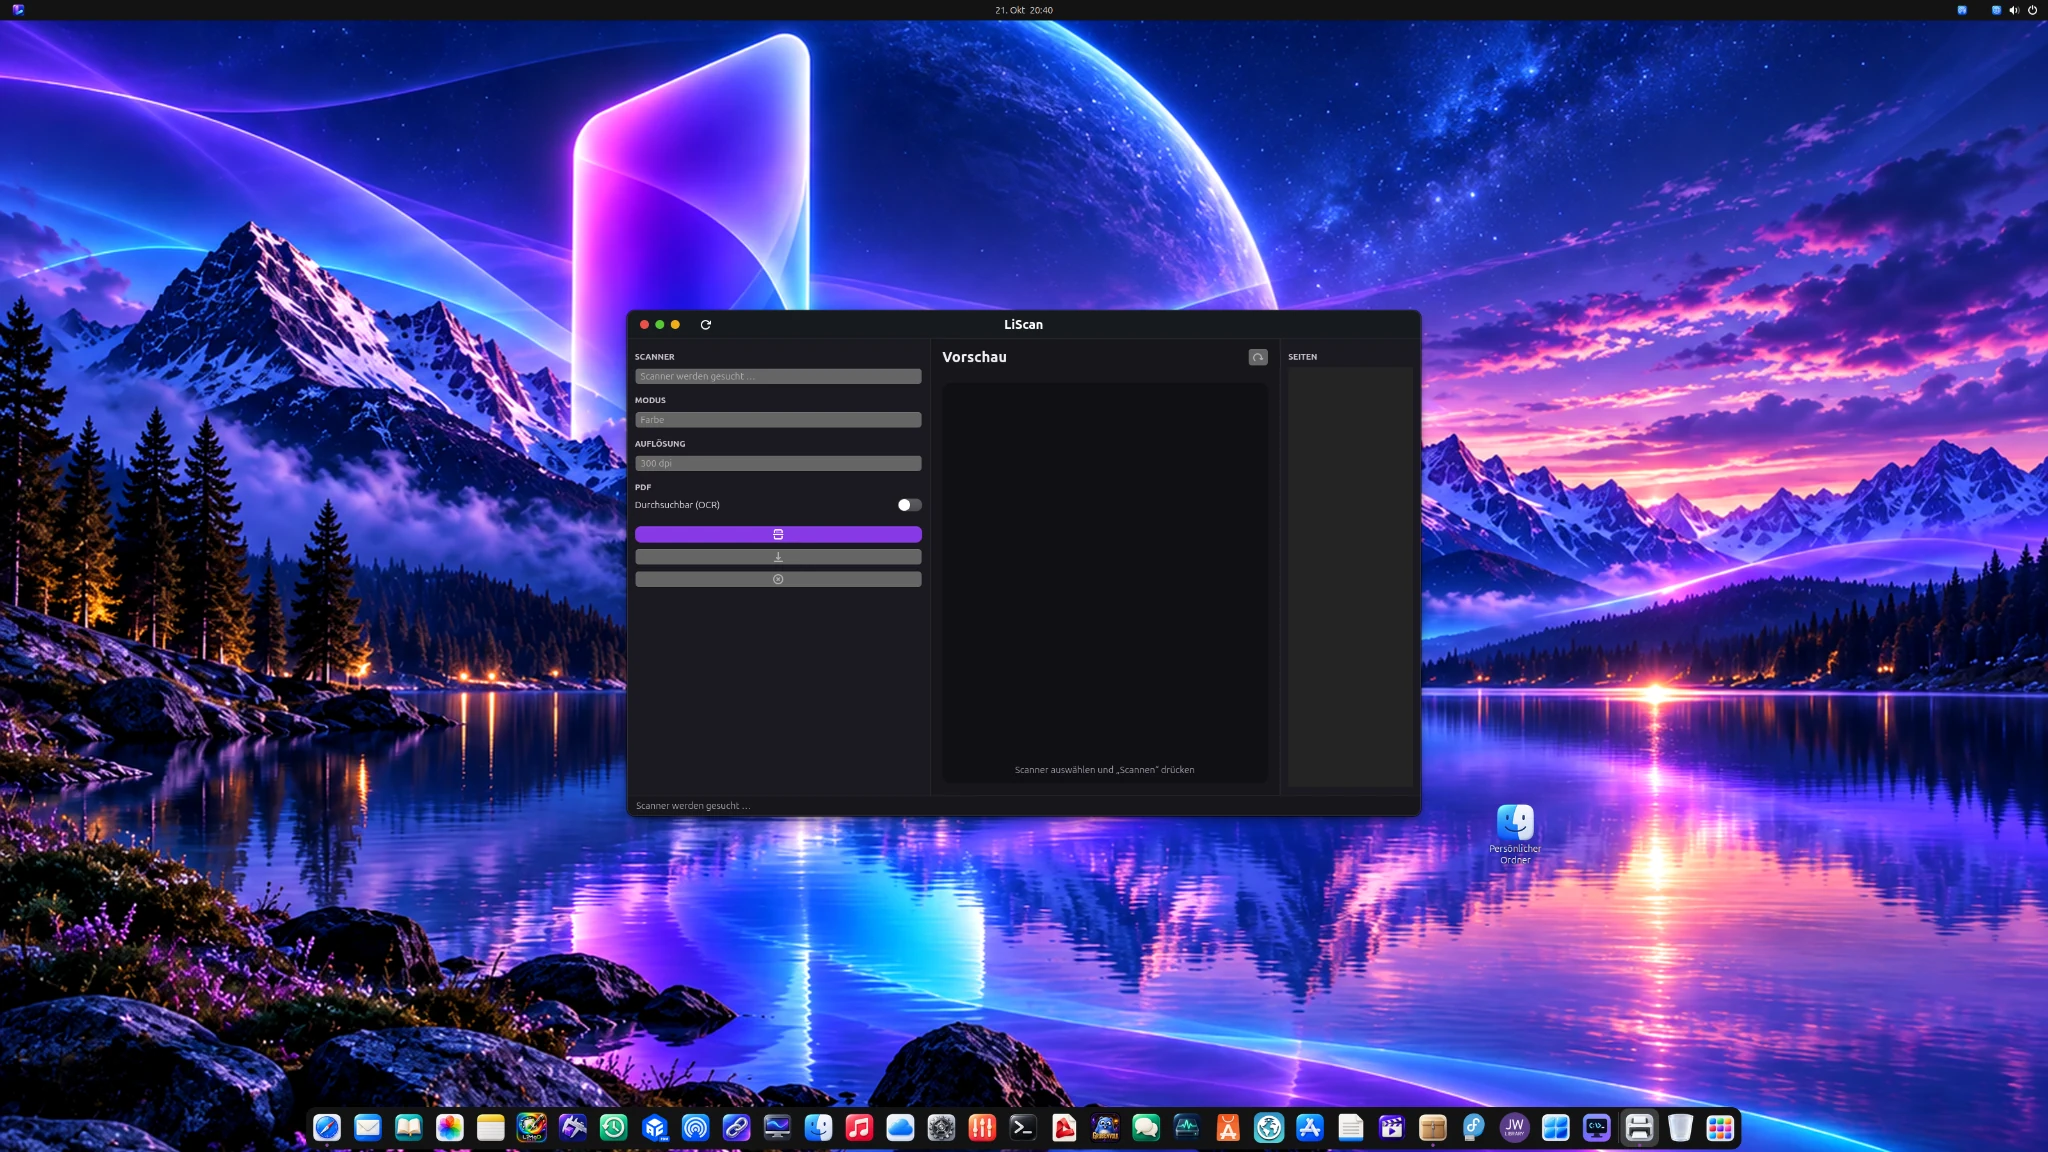Image resolution: width=2048 pixels, height=1152 pixels.
Task: Open Persönlicher Ordner desktop icon
Action: (1515, 834)
